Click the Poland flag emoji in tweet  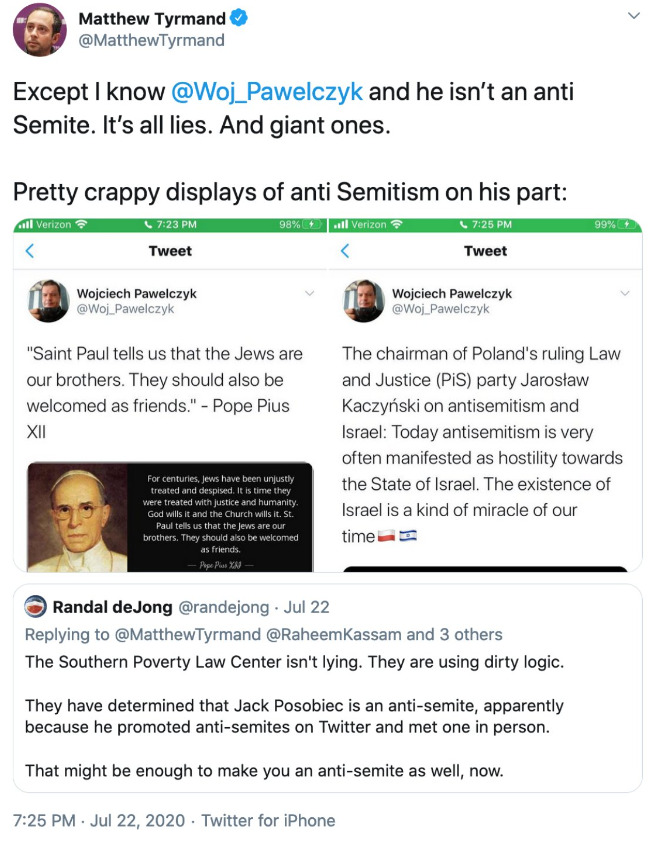point(386,536)
